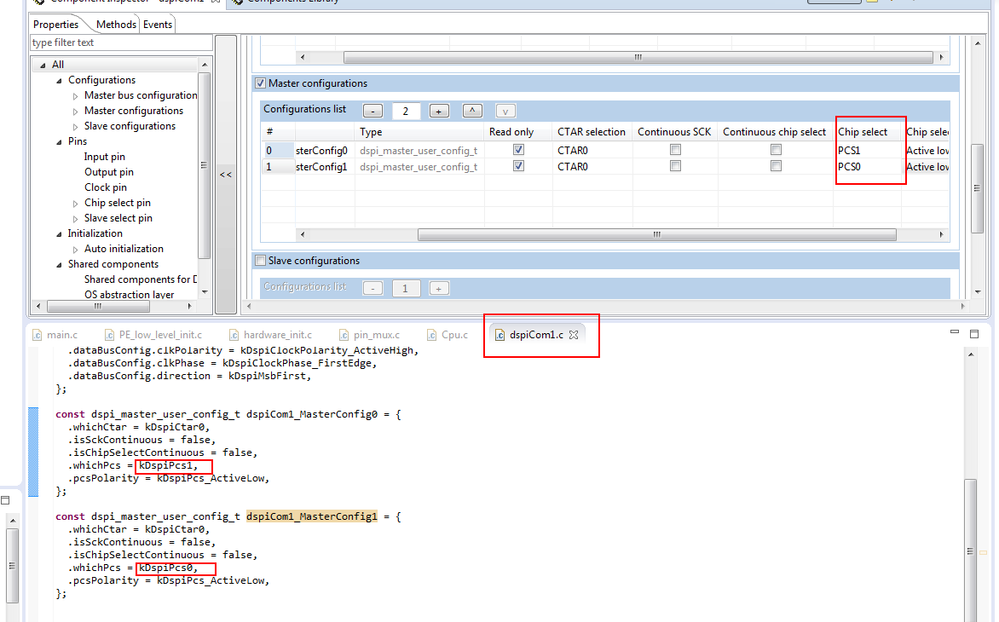Increase slave configurations count with plus
This screenshot has height=622, width=999.
click(439, 289)
